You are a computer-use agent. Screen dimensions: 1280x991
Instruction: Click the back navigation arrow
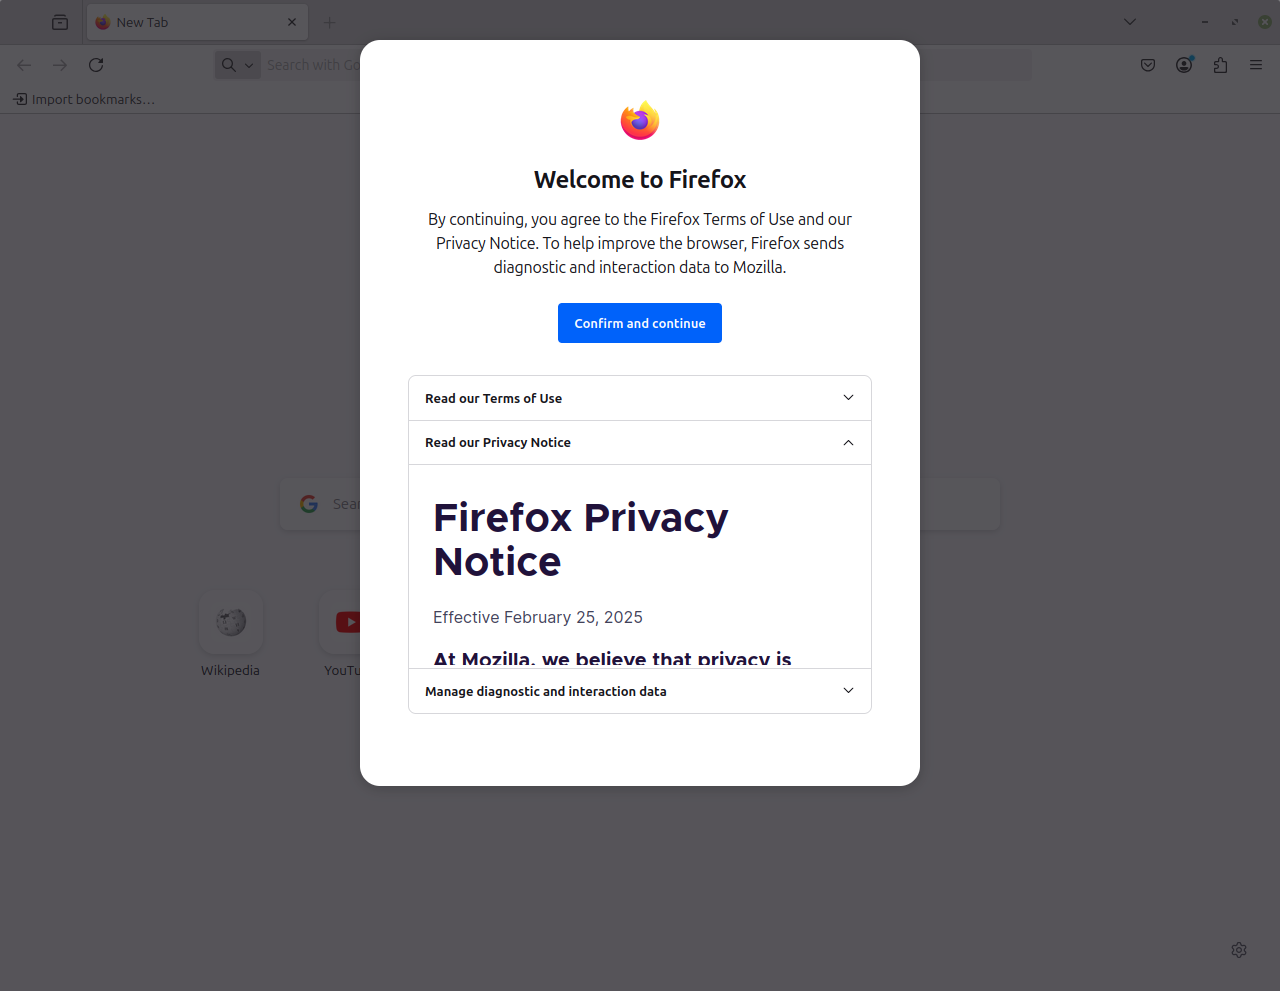click(24, 65)
